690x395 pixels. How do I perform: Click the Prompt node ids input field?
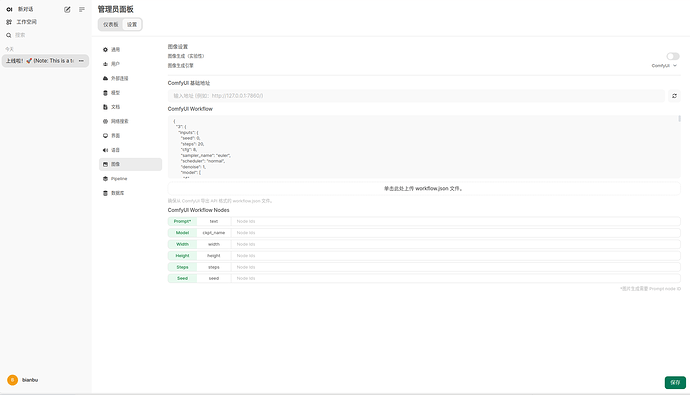click(455, 221)
